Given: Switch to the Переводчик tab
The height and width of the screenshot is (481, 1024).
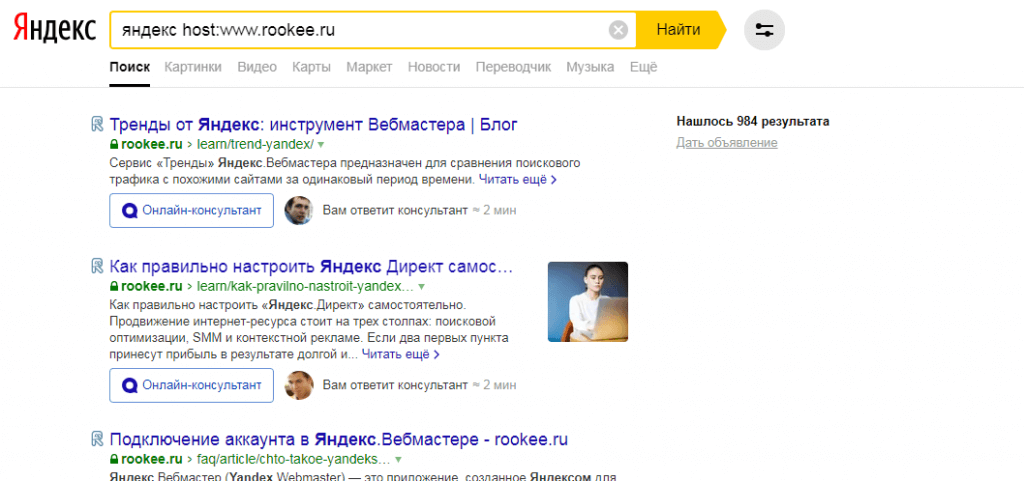Looking at the screenshot, I should [x=513, y=67].
